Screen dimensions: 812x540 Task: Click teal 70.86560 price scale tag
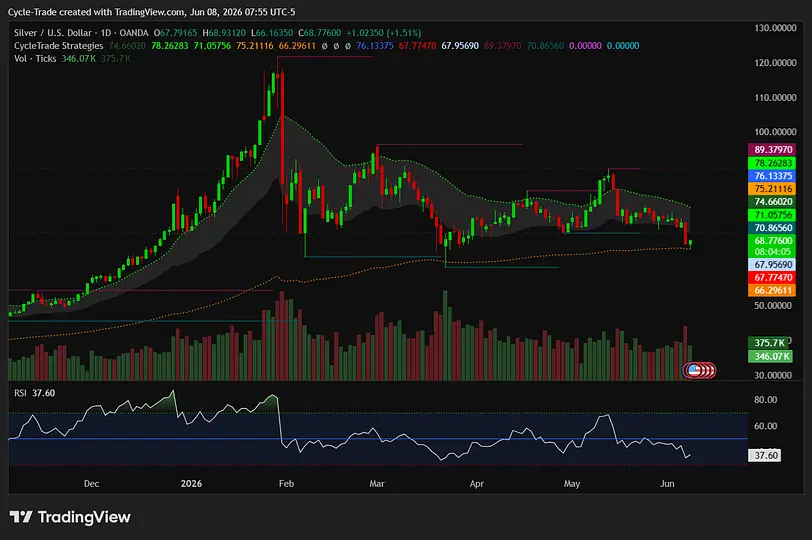[772, 228]
